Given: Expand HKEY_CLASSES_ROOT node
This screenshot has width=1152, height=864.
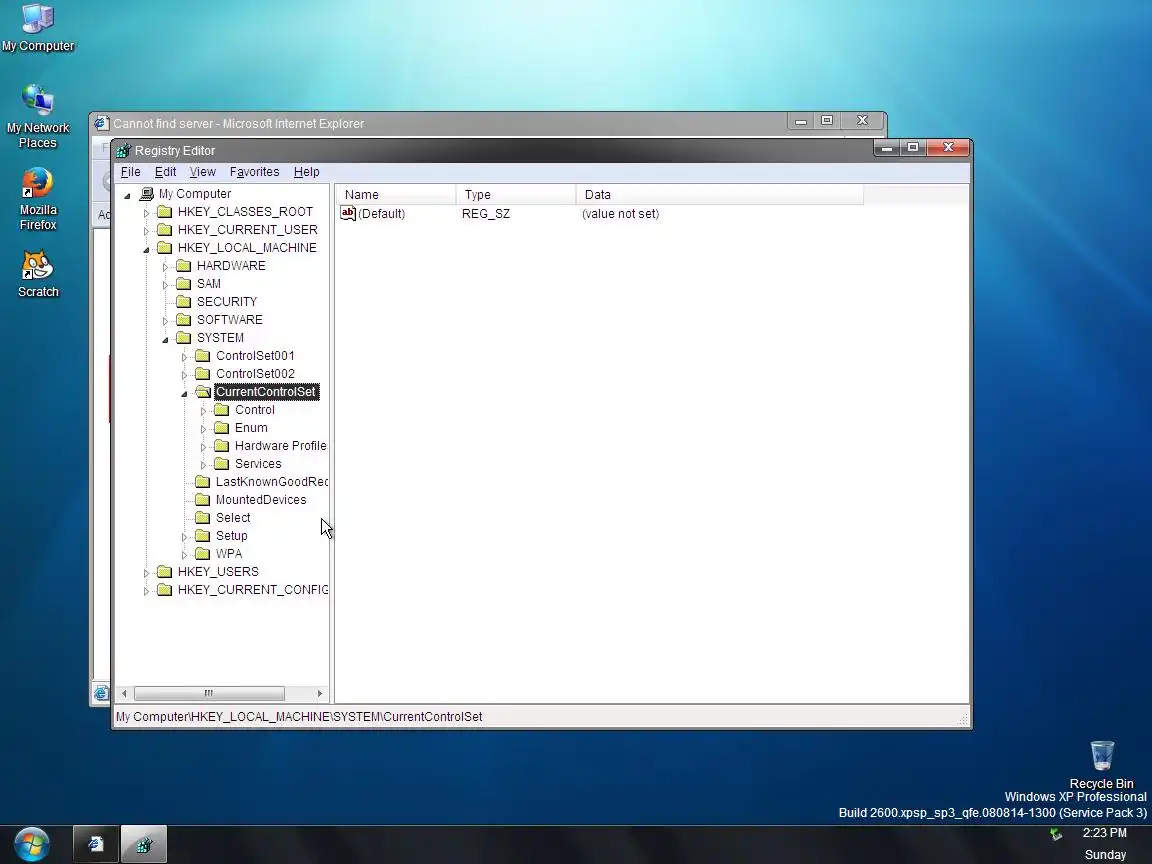Looking at the screenshot, I should [x=146, y=212].
